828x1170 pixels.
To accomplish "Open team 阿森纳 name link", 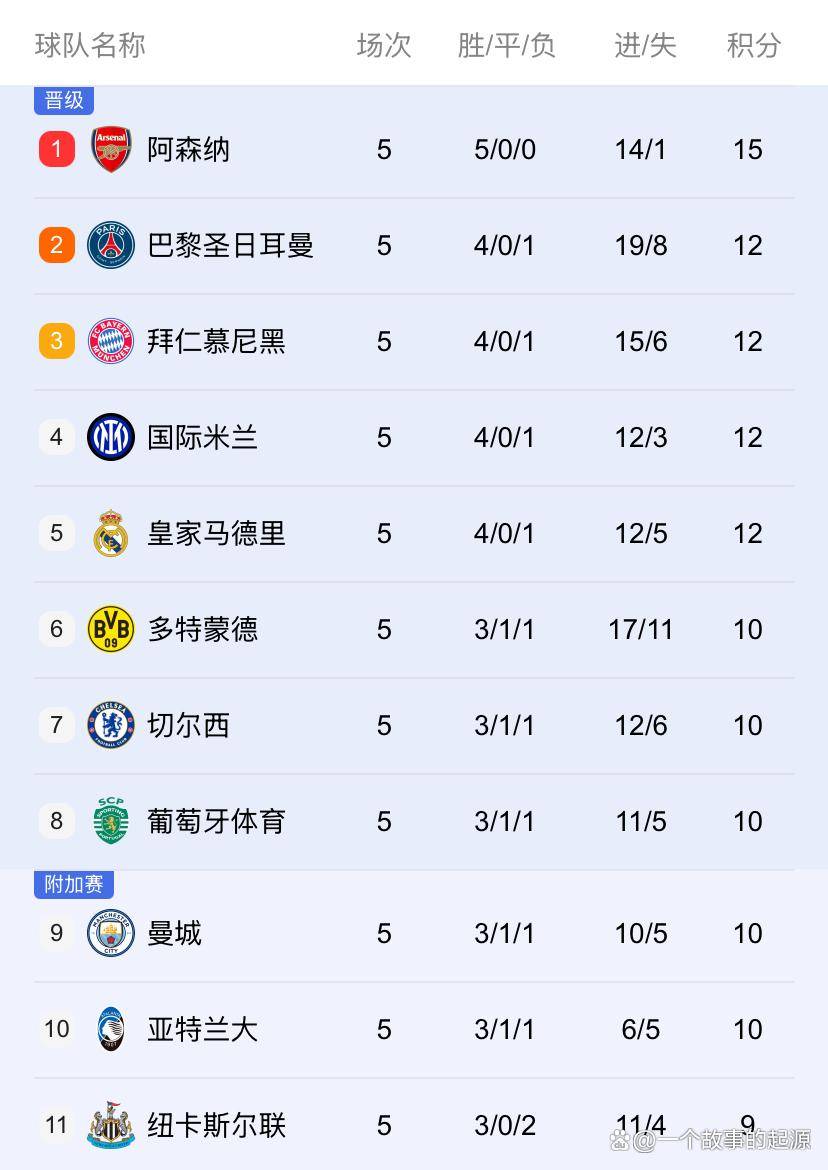I will [x=189, y=150].
